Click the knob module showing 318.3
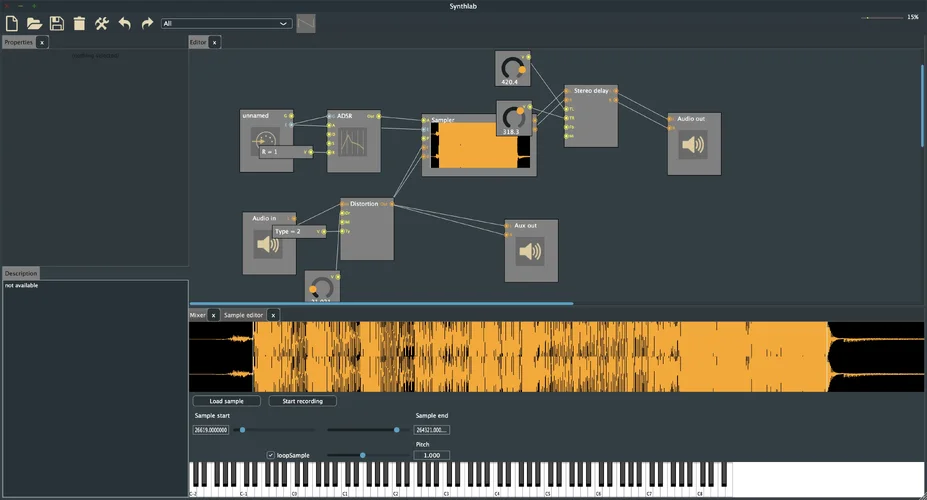 tap(513, 118)
